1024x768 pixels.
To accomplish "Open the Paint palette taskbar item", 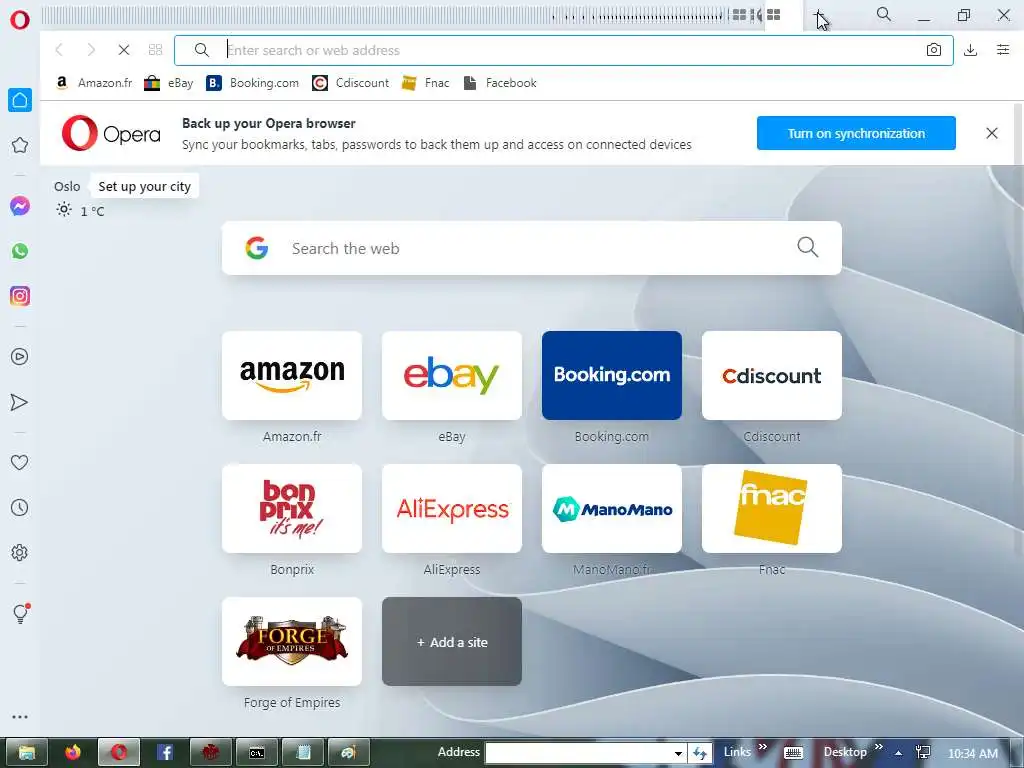I will [x=348, y=752].
